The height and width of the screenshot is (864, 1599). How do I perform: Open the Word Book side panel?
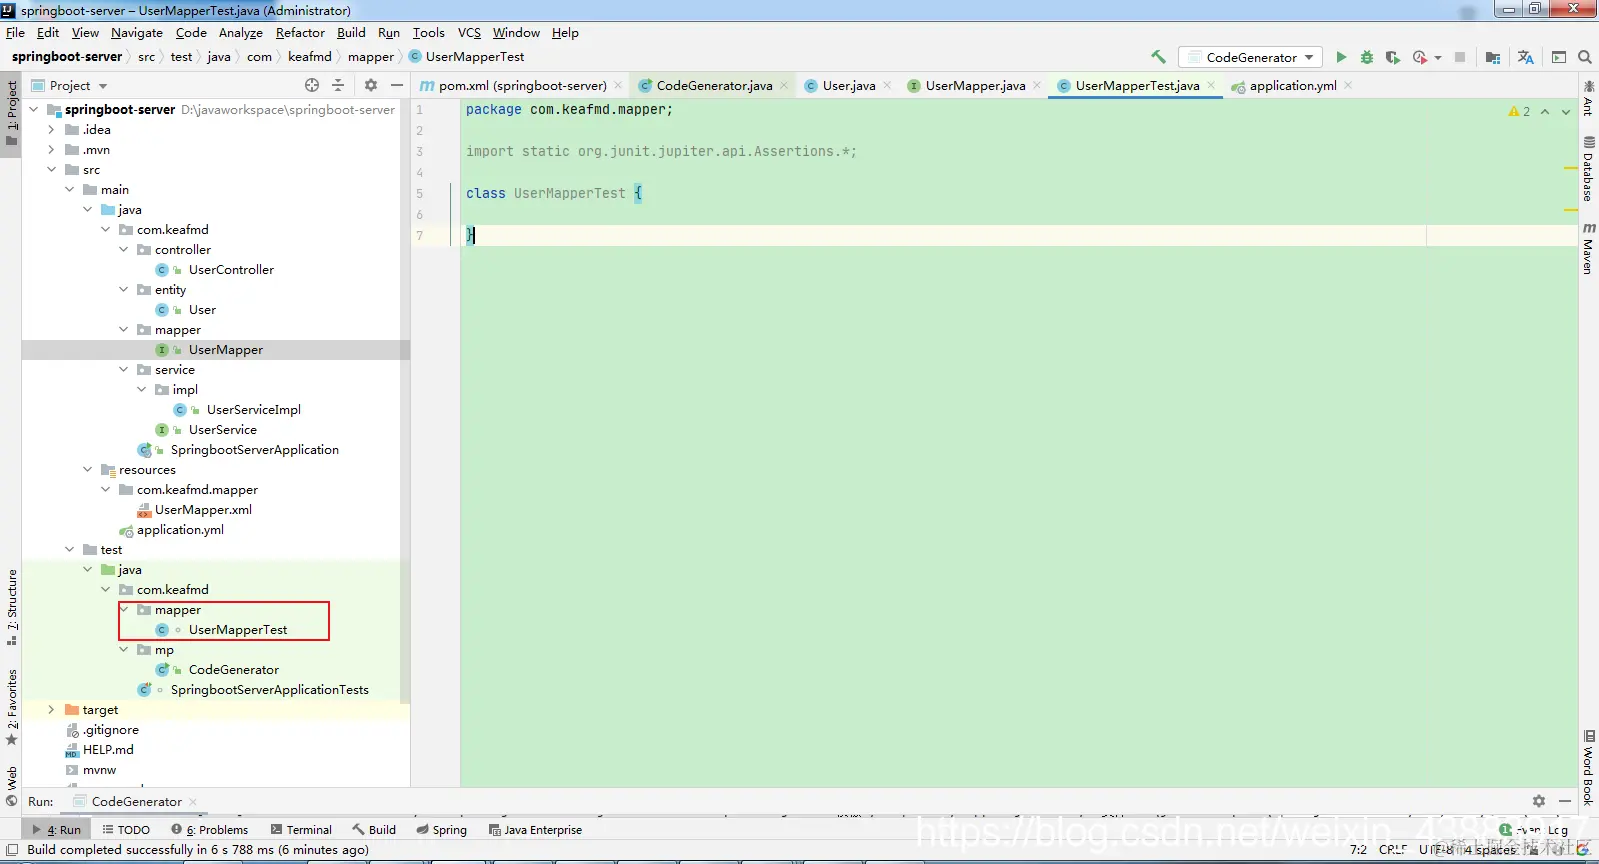1588,768
